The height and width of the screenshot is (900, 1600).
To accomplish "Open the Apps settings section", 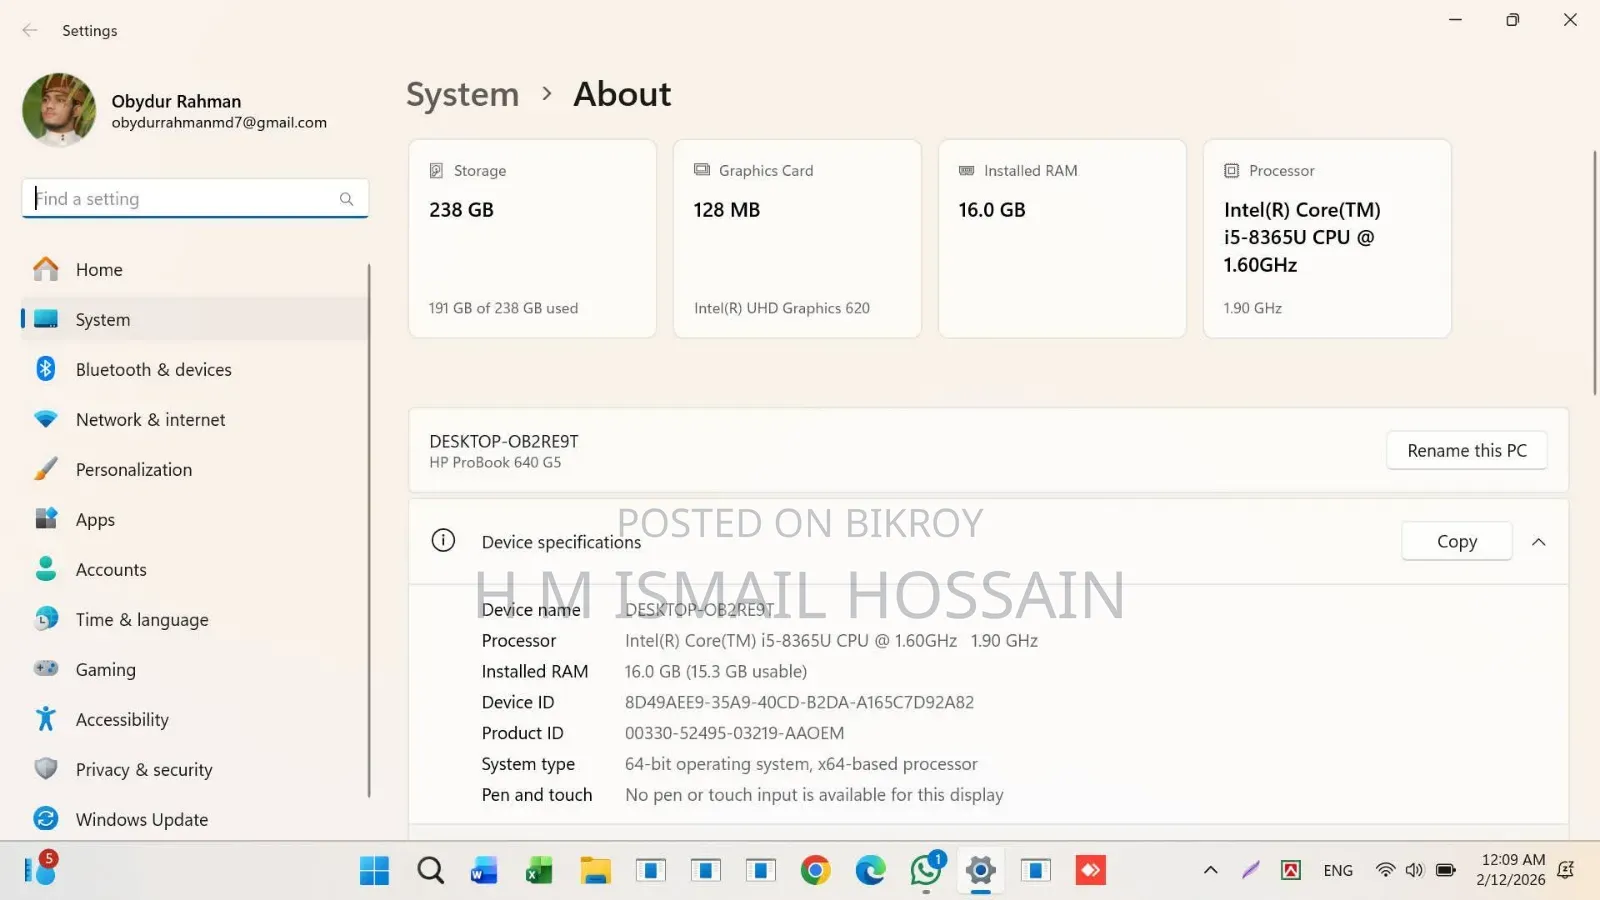I will 195,519.
